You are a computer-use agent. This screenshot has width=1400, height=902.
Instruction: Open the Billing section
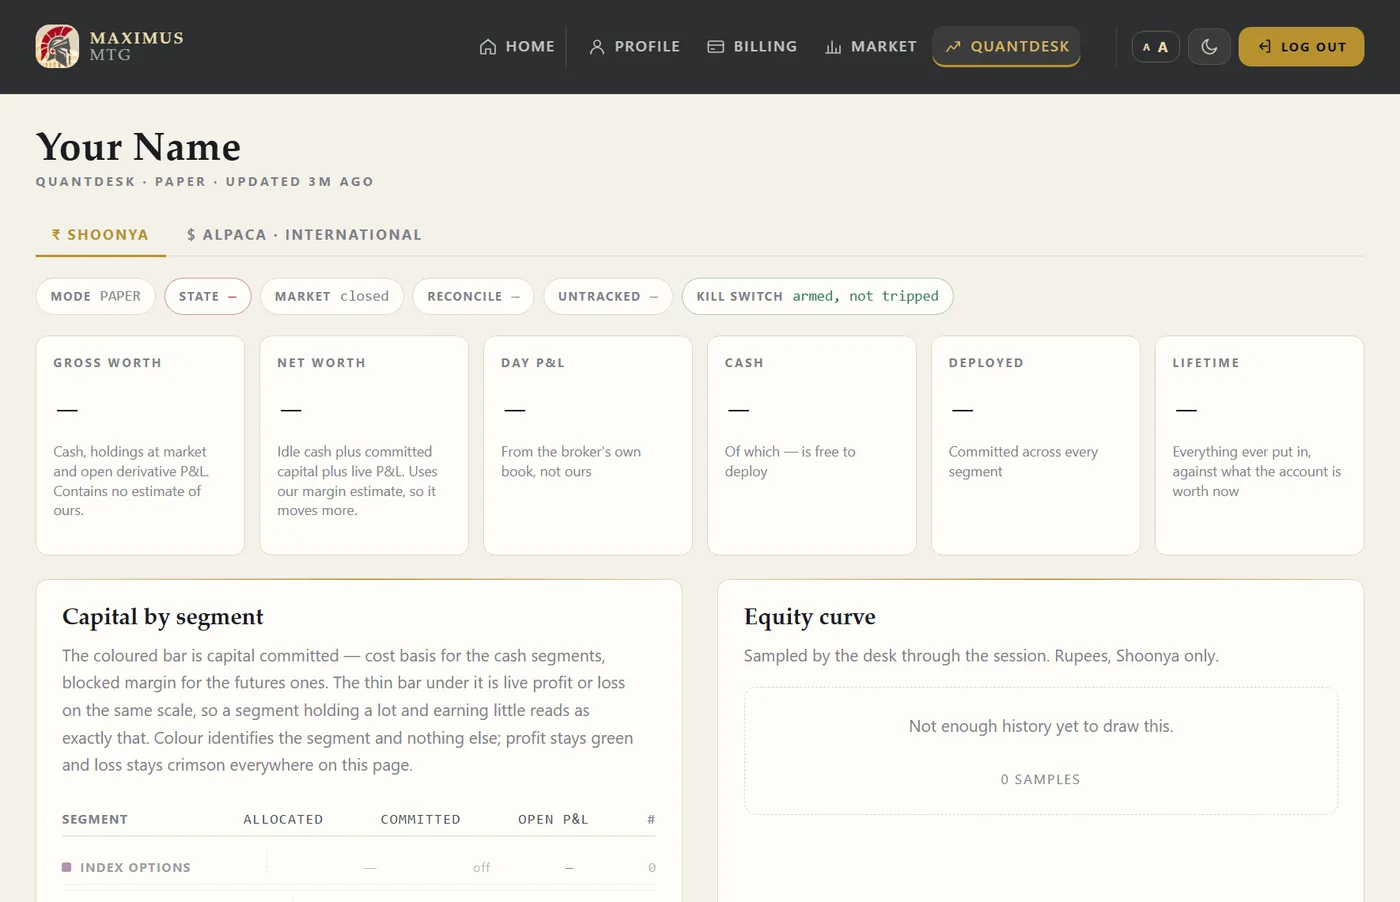(x=752, y=46)
